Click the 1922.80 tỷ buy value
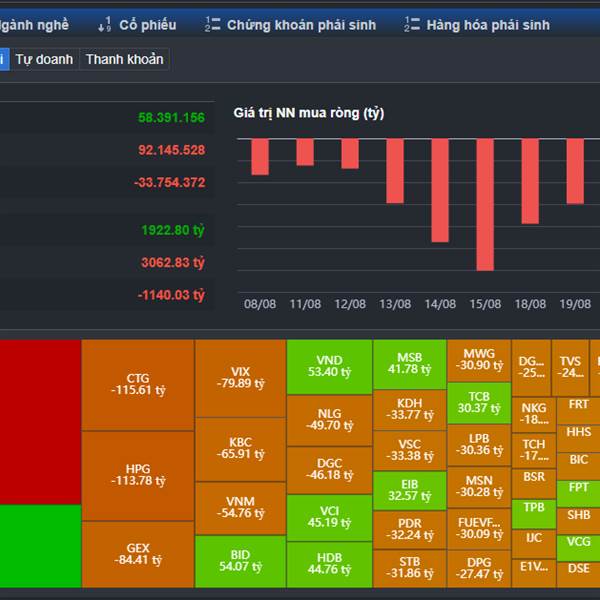Image resolution: width=600 pixels, height=600 pixels. [173, 230]
